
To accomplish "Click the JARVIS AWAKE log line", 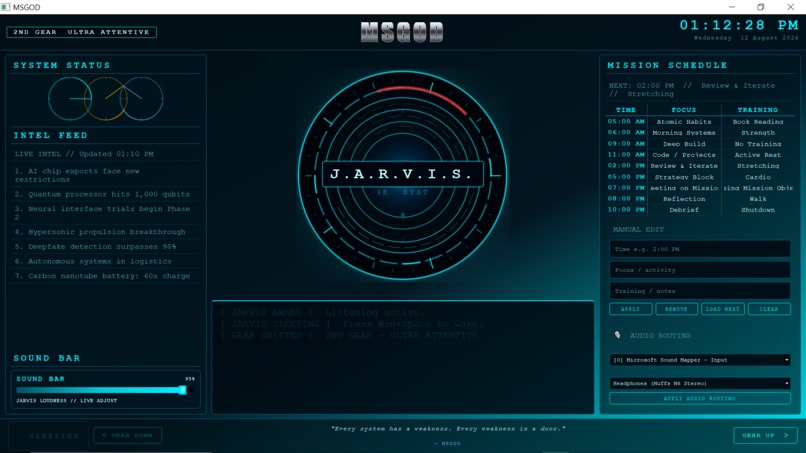I will click(322, 313).
